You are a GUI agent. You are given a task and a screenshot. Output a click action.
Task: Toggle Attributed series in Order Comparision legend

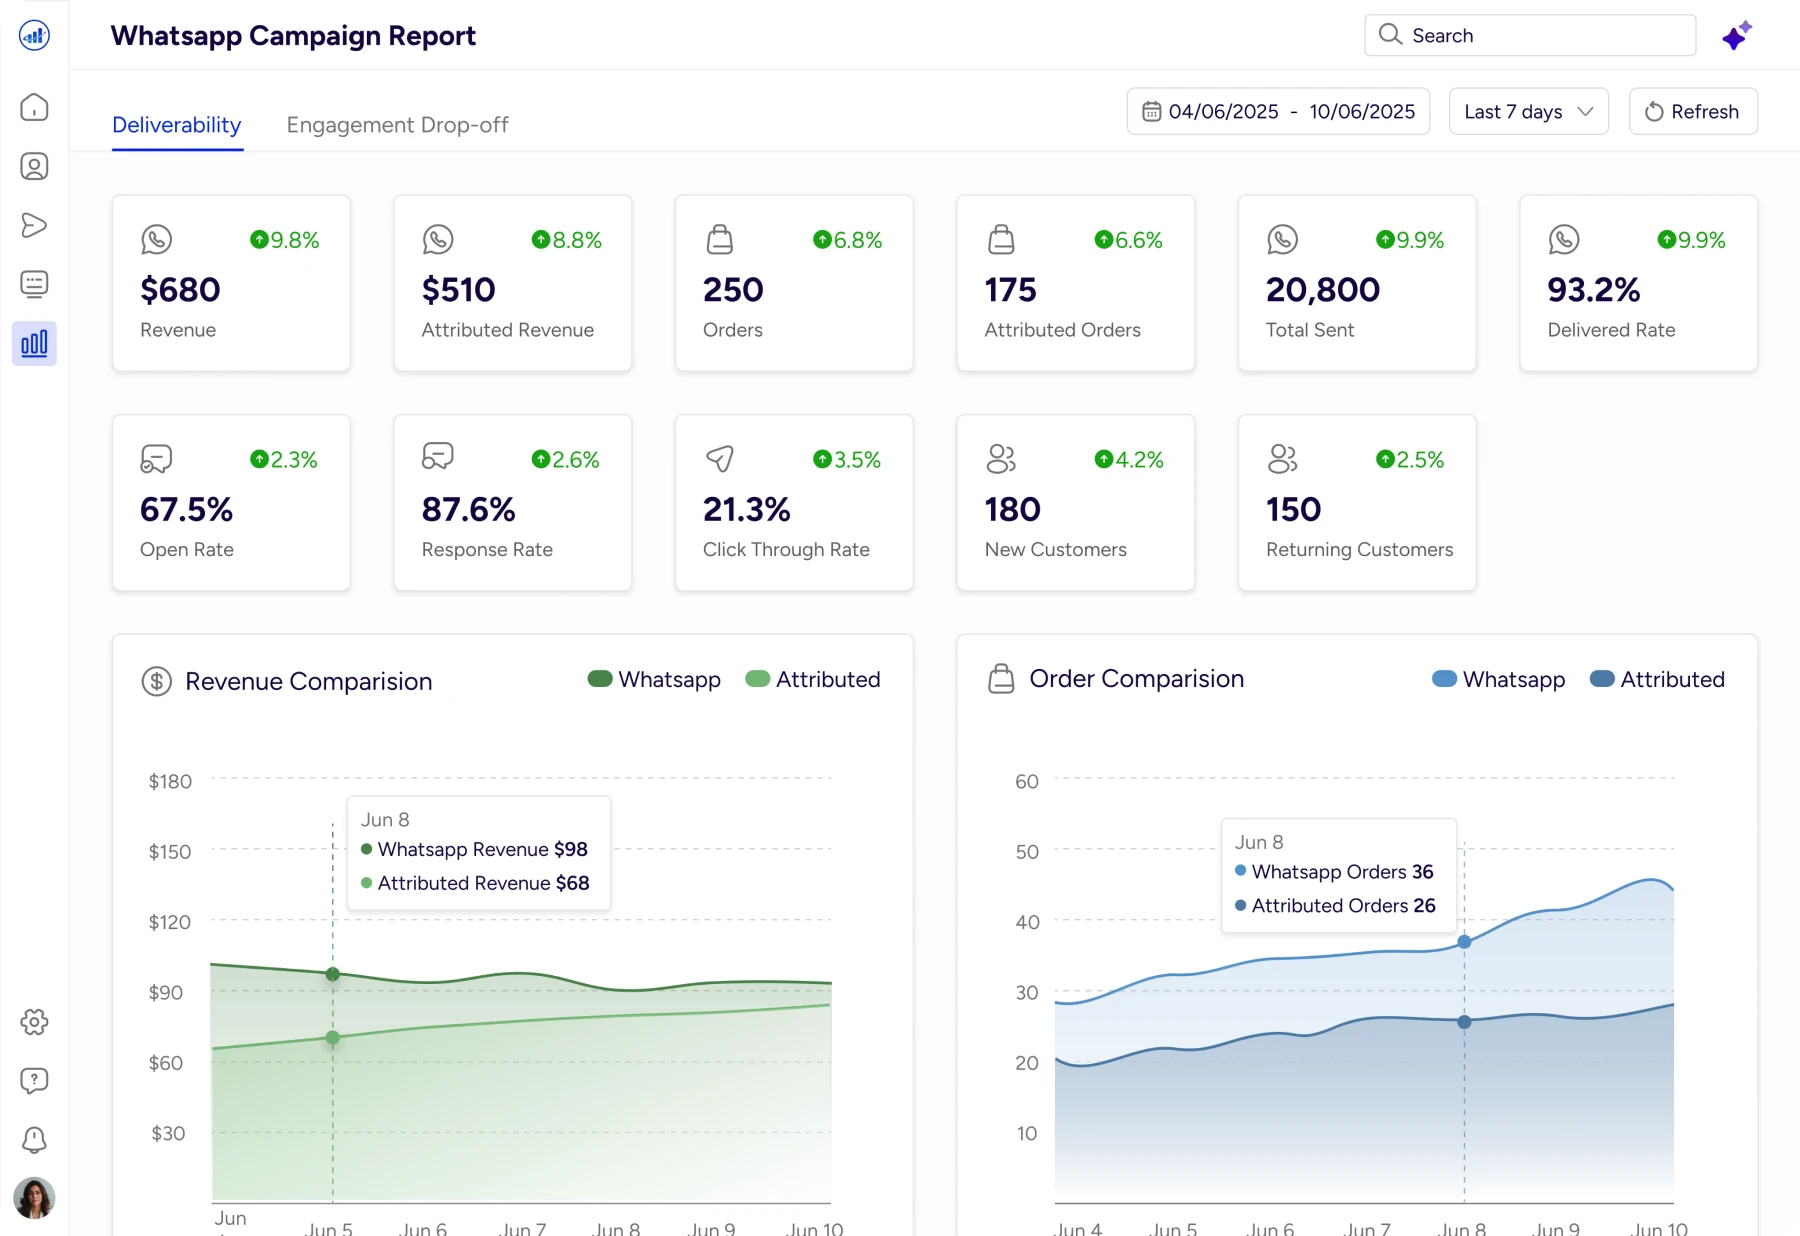1657,680
